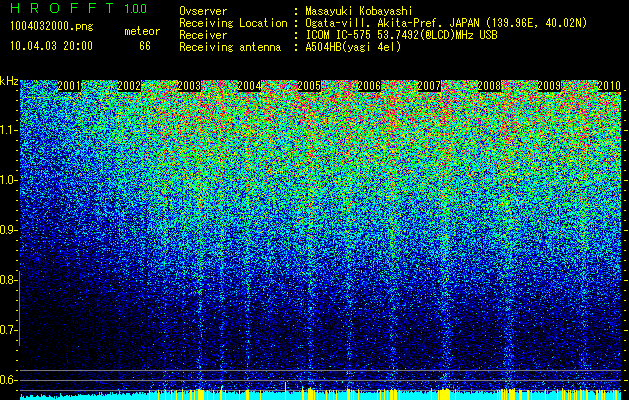Click the meteor label
Image resolution: width=629 pixels, height=400 pixels.
point(142,31)
